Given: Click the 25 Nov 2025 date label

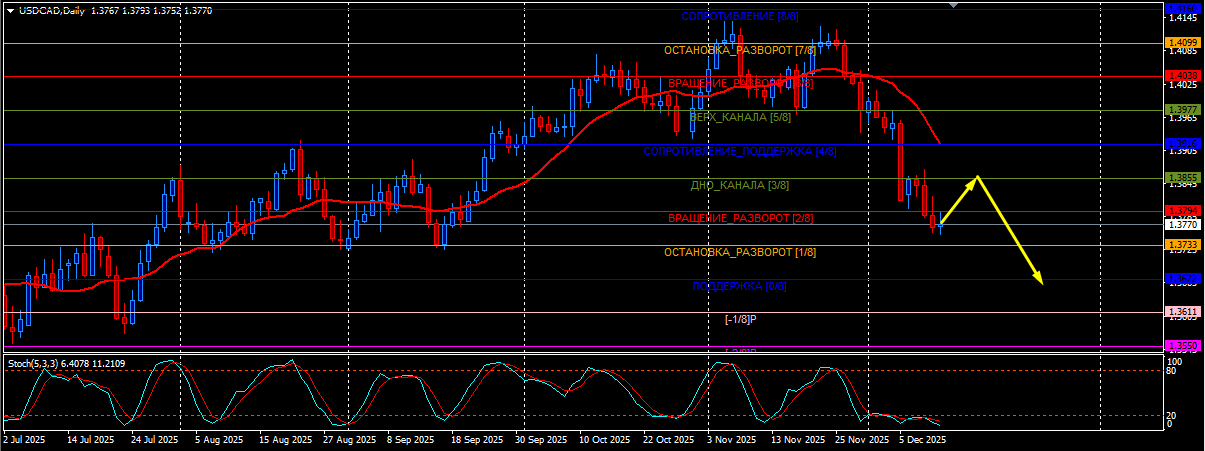Looking at the screenshot, I should point(863,439).
